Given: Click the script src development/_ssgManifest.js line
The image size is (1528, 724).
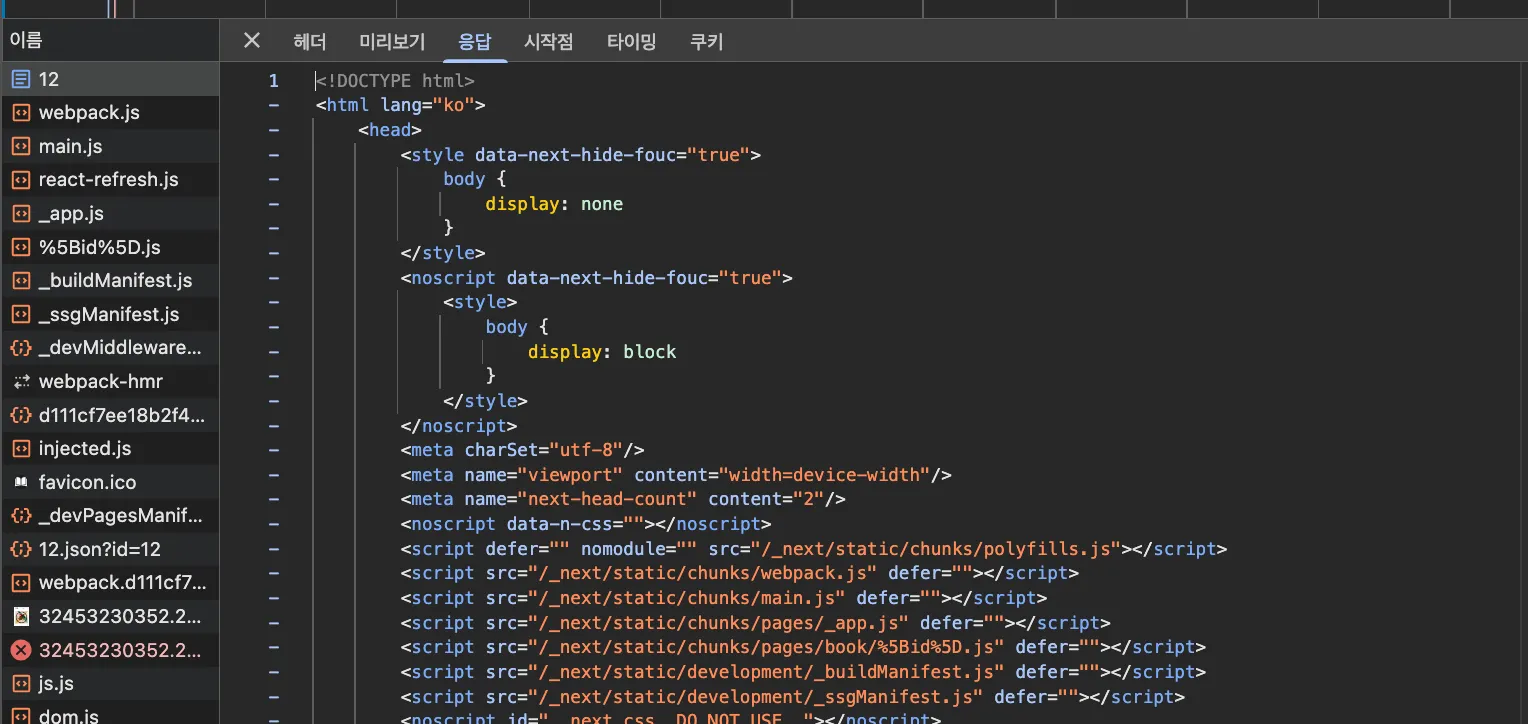Looking at the screenshot, I should [x=792, y=697].
